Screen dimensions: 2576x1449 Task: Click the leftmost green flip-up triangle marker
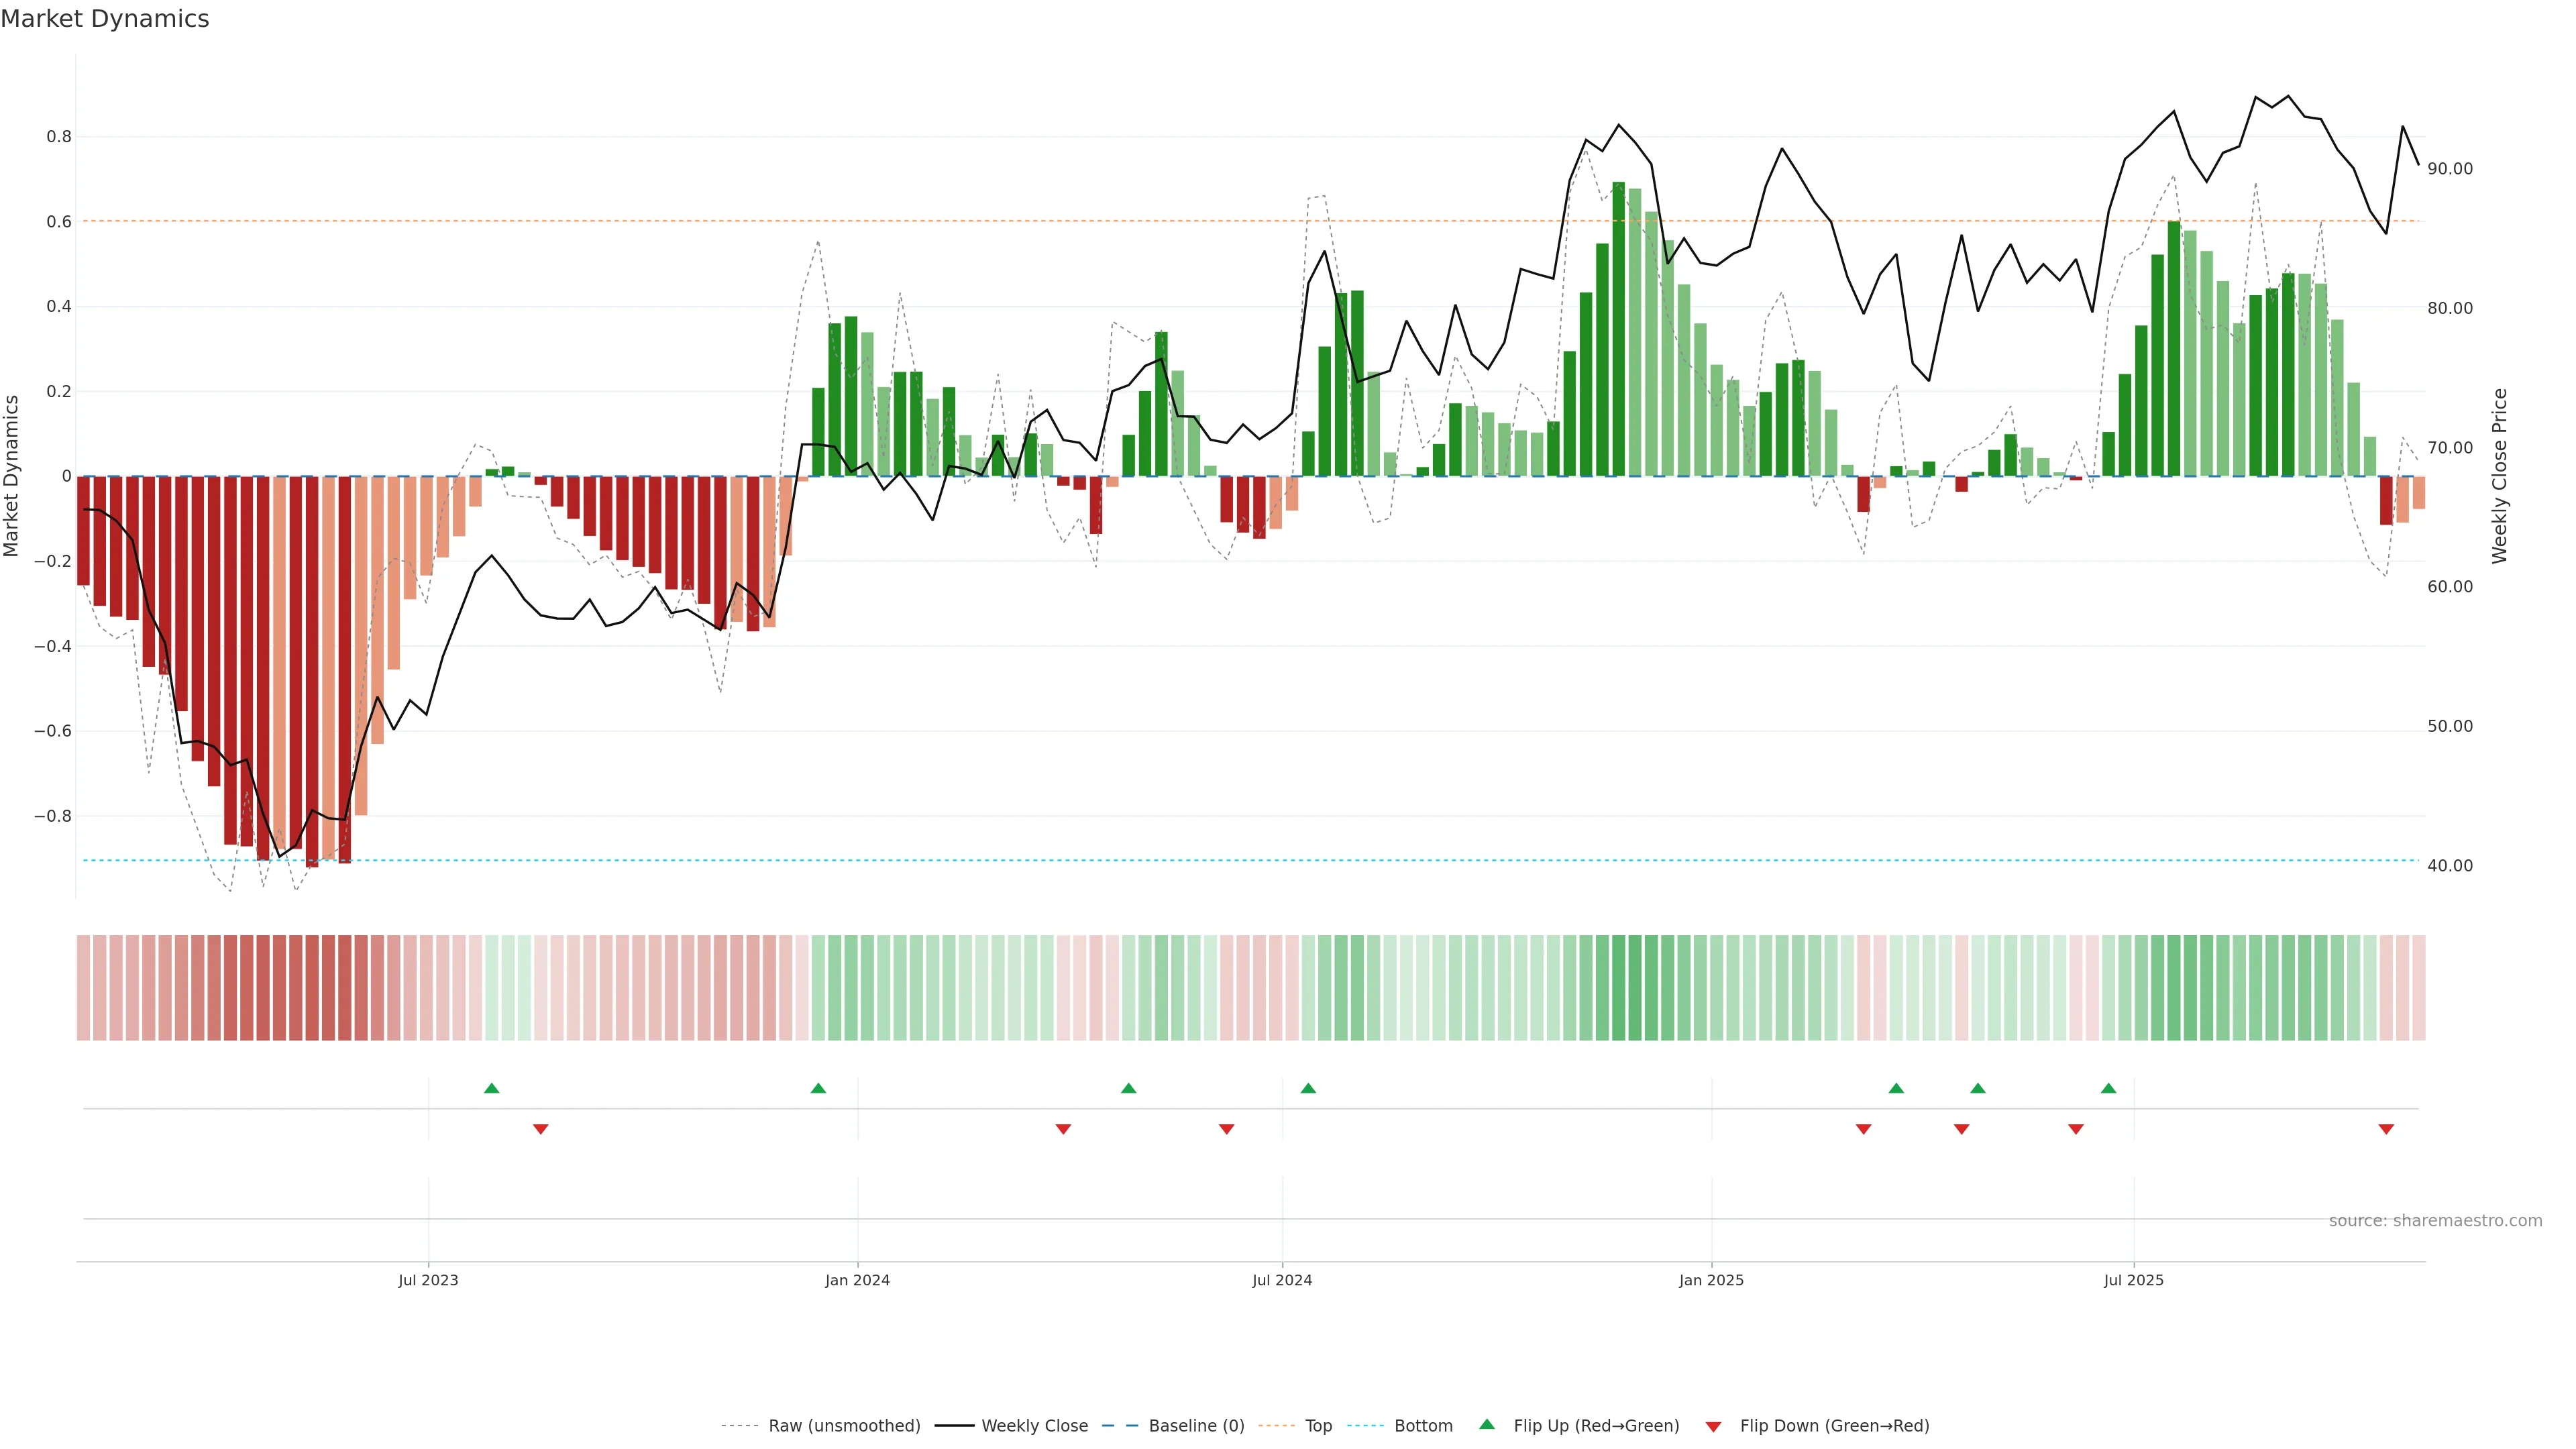(x=491, y=1088)
